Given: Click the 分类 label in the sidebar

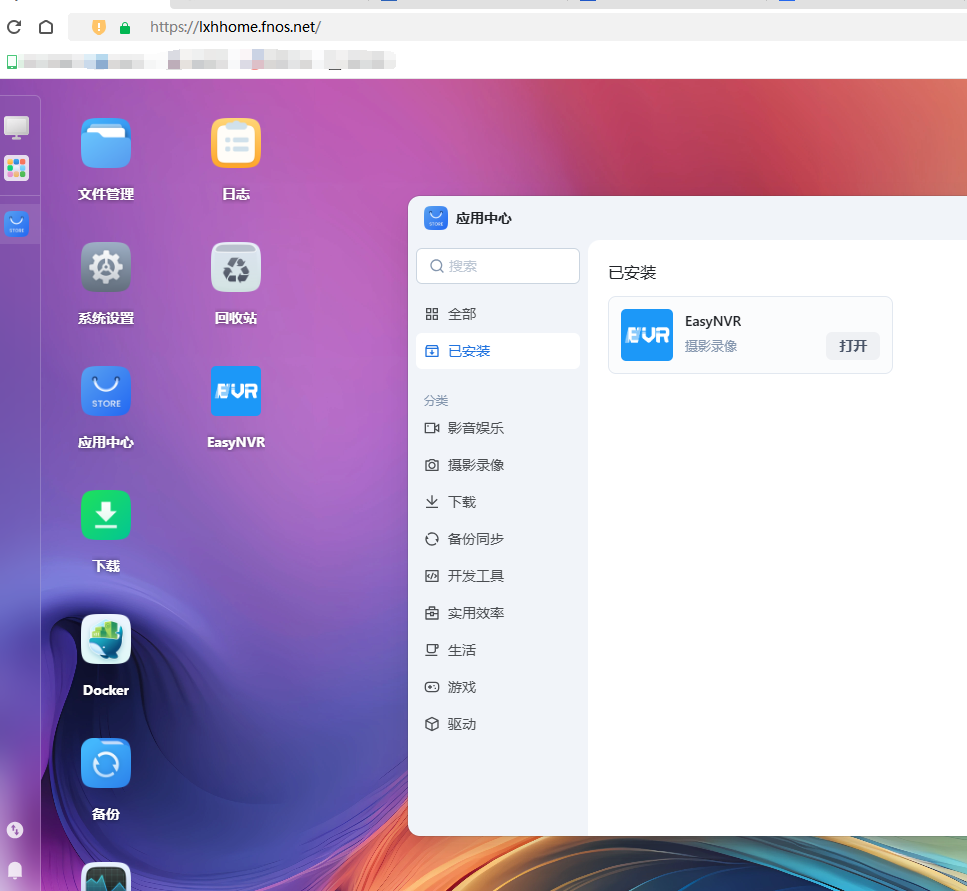Looking at the screenshot, I should 436,401.
